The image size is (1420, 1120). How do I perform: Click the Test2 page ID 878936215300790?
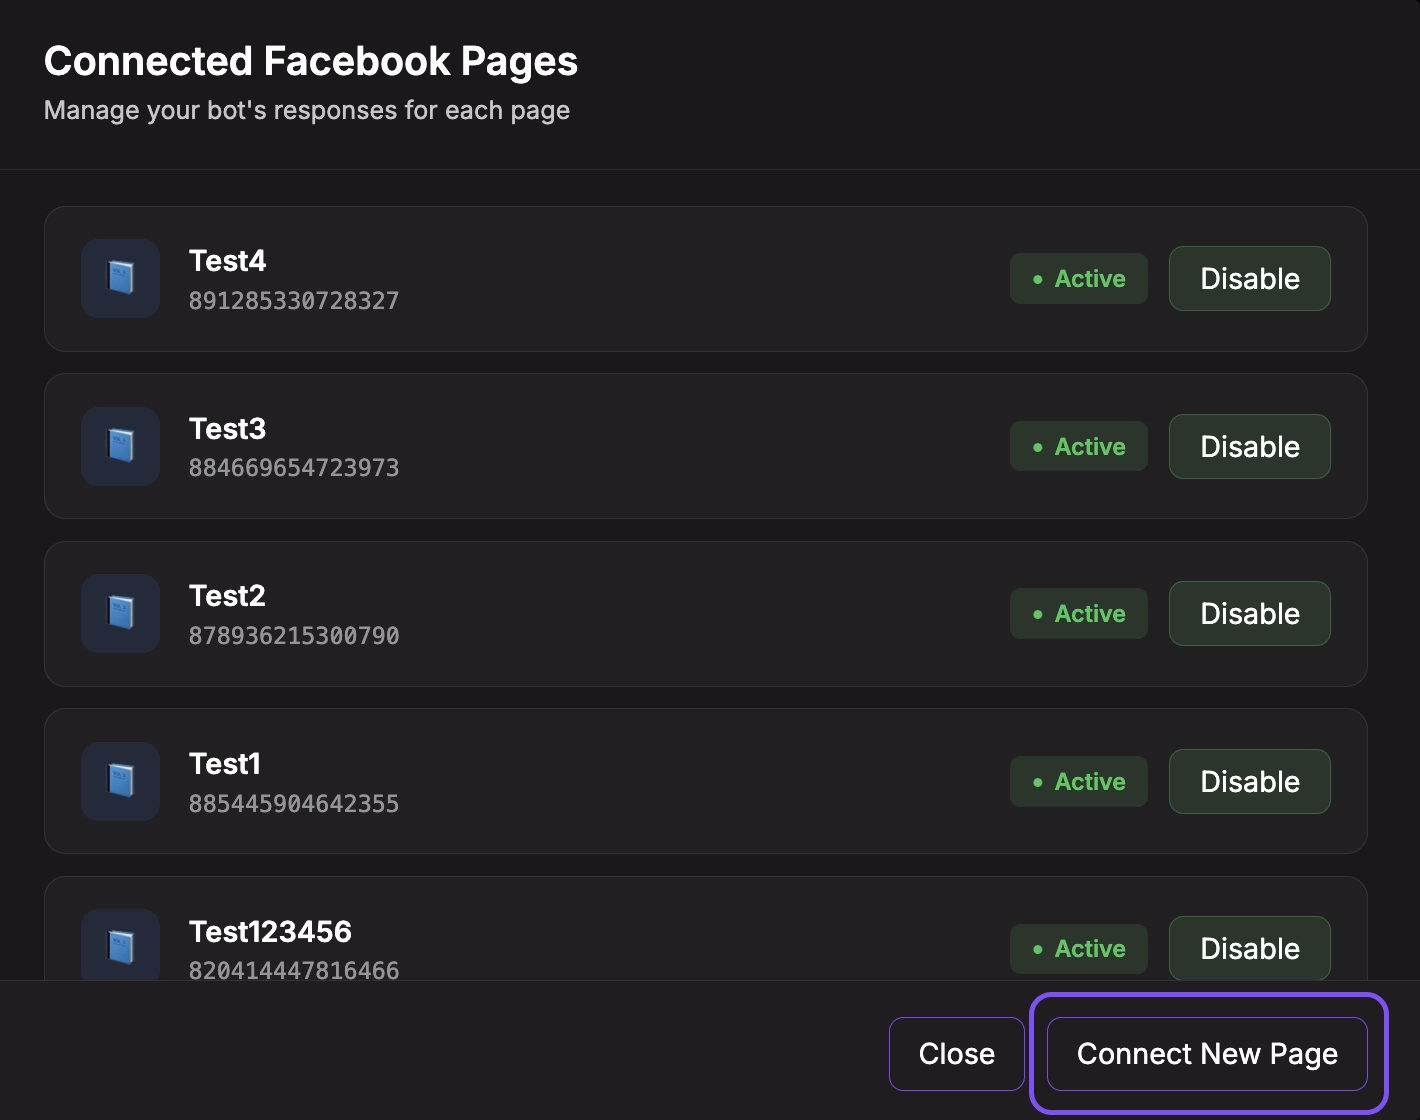point(294,636)
